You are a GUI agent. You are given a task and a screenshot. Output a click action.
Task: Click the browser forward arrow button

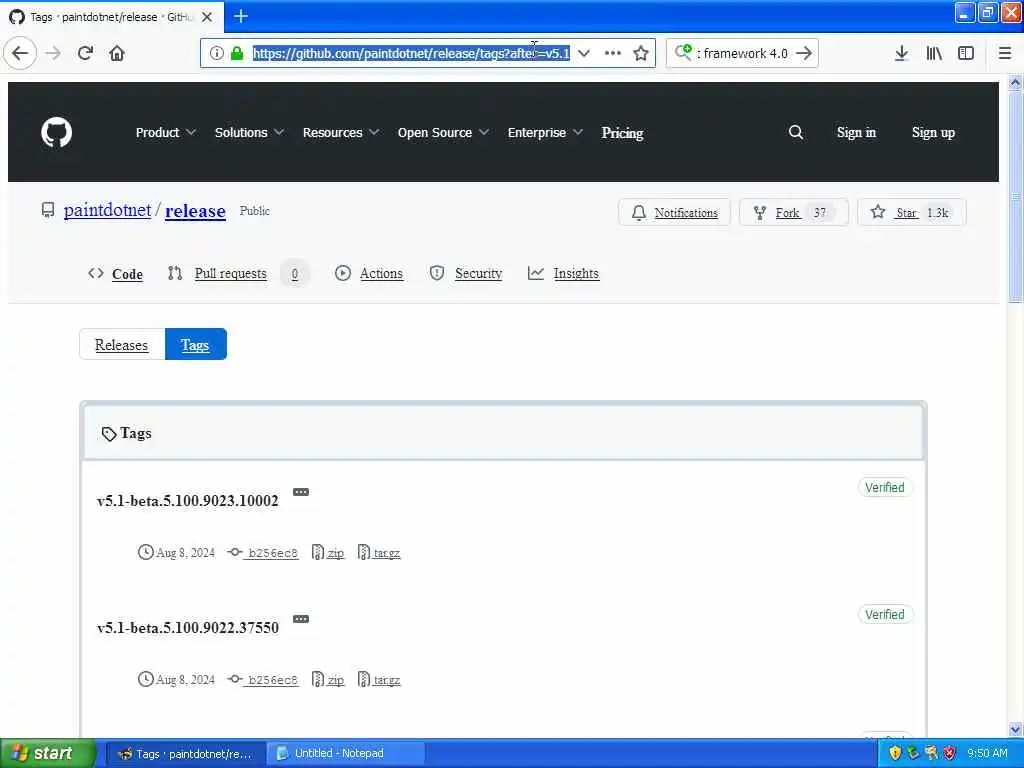click(53, 53)
